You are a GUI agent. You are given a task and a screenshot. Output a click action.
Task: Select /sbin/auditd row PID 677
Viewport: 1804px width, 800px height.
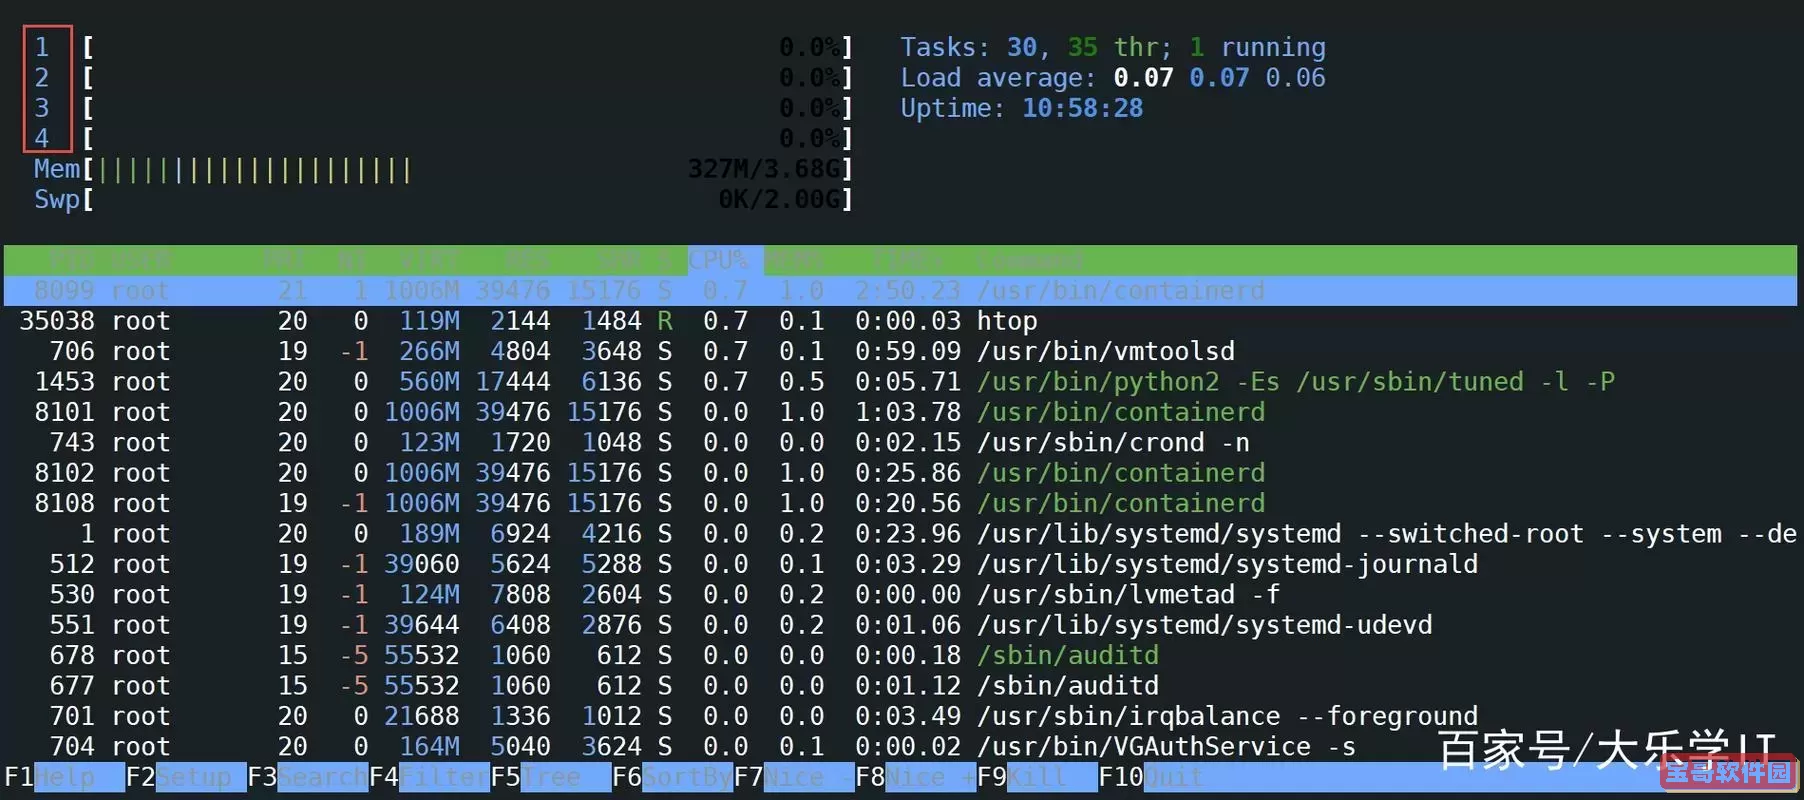[900, 686]
